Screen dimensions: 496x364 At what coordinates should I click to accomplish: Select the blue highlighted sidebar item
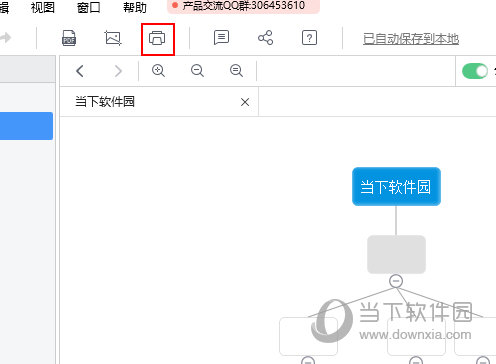(x=26, y=126)
